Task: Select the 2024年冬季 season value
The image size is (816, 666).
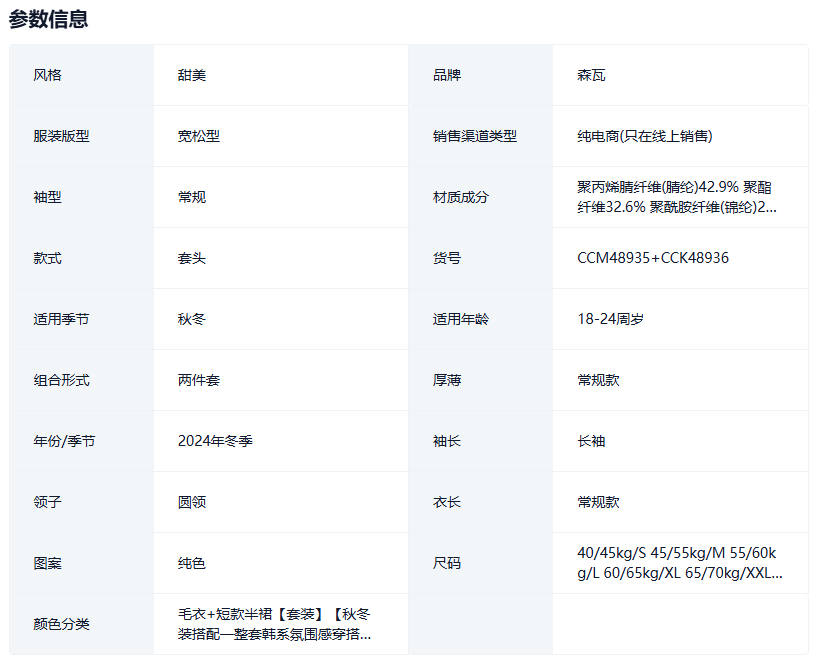Action: pyautogui.click(x=215, y=441)
